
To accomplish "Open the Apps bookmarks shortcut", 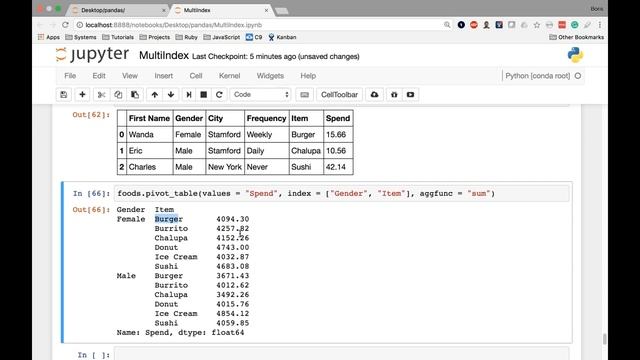I will (x=49, y=37).
